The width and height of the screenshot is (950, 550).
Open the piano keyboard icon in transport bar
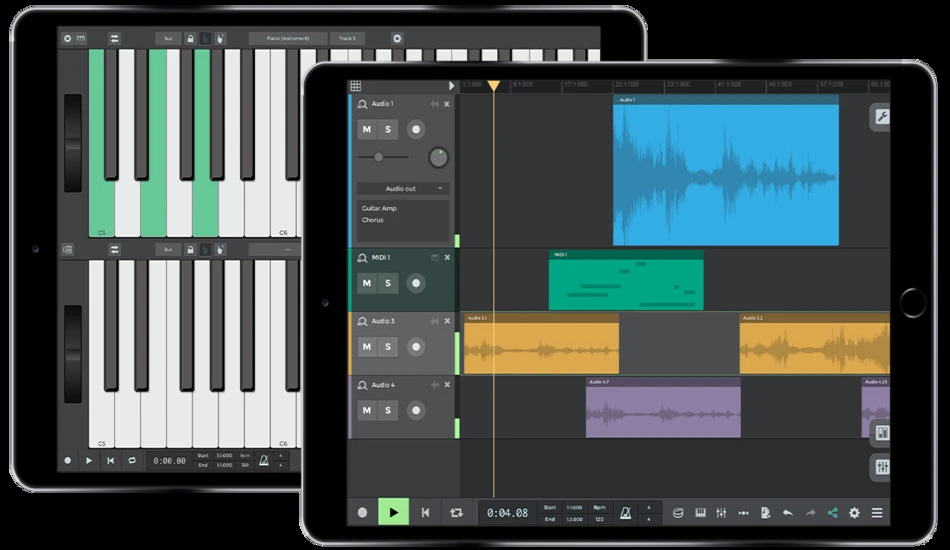[700, 513]
